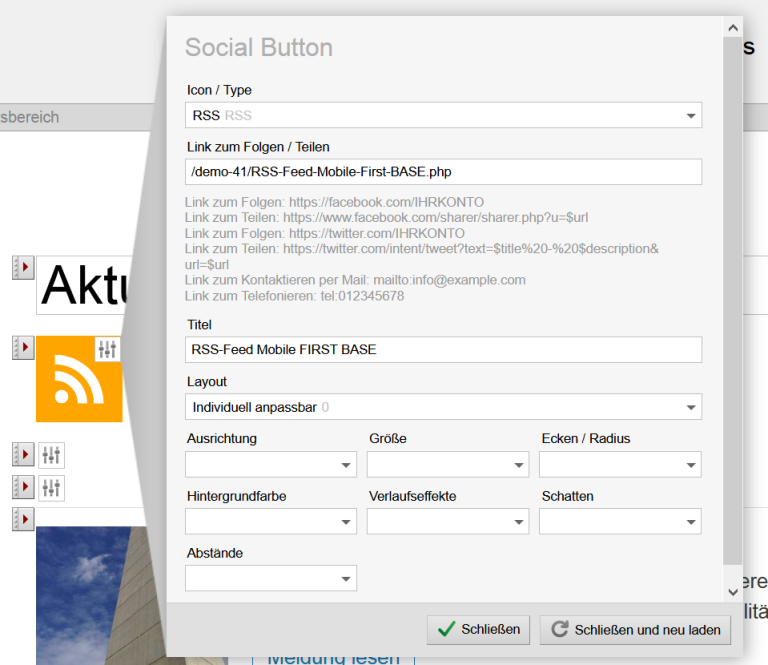The image size is (768, 665).
Task: Open the Hintergrundfarbe dropdown
Action: [x=271, y=522]
